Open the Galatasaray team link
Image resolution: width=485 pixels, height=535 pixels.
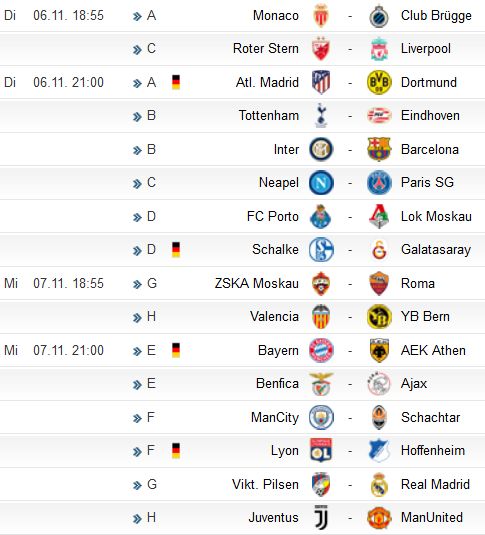436,249
